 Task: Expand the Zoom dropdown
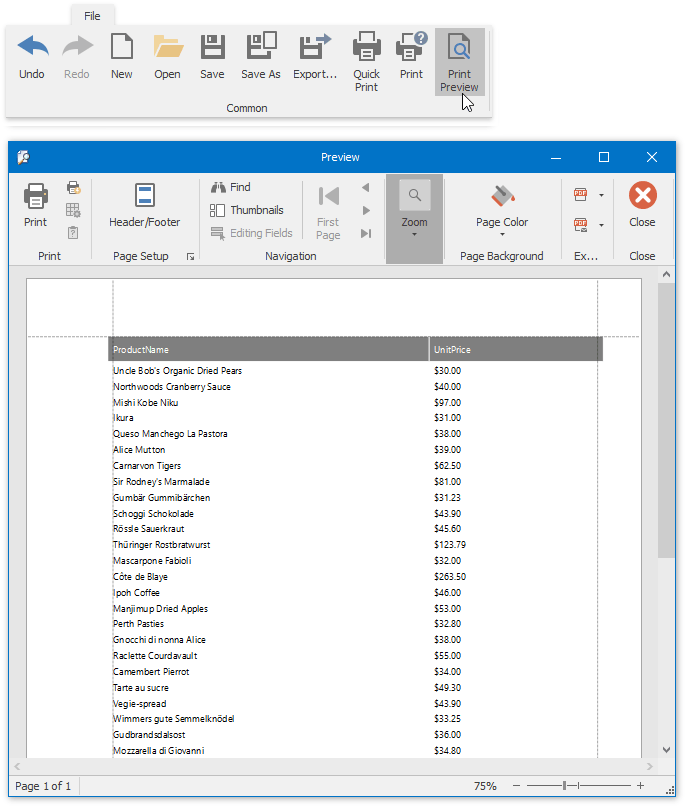pos(414,235)
